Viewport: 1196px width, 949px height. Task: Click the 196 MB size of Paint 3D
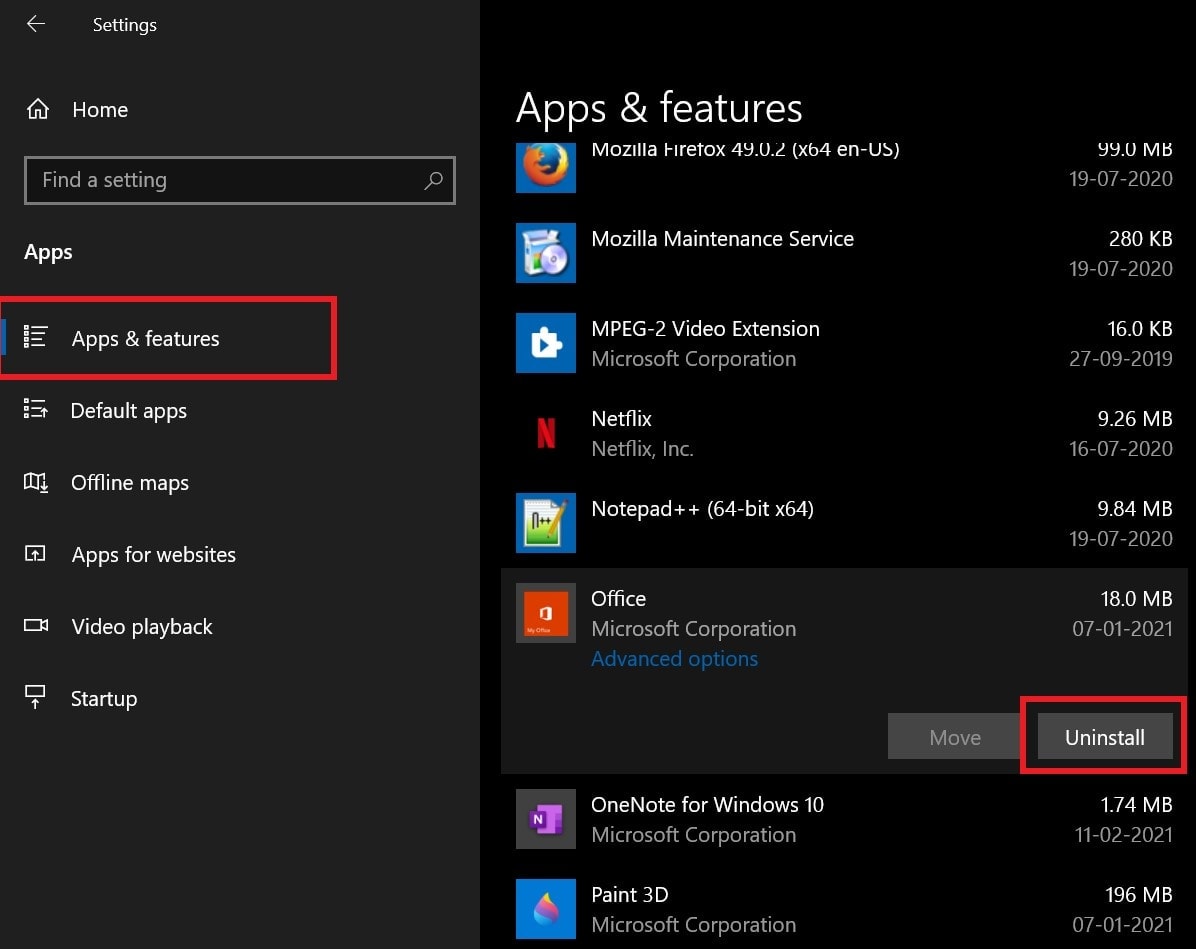pyautogui.click(x=1138, y=895)
